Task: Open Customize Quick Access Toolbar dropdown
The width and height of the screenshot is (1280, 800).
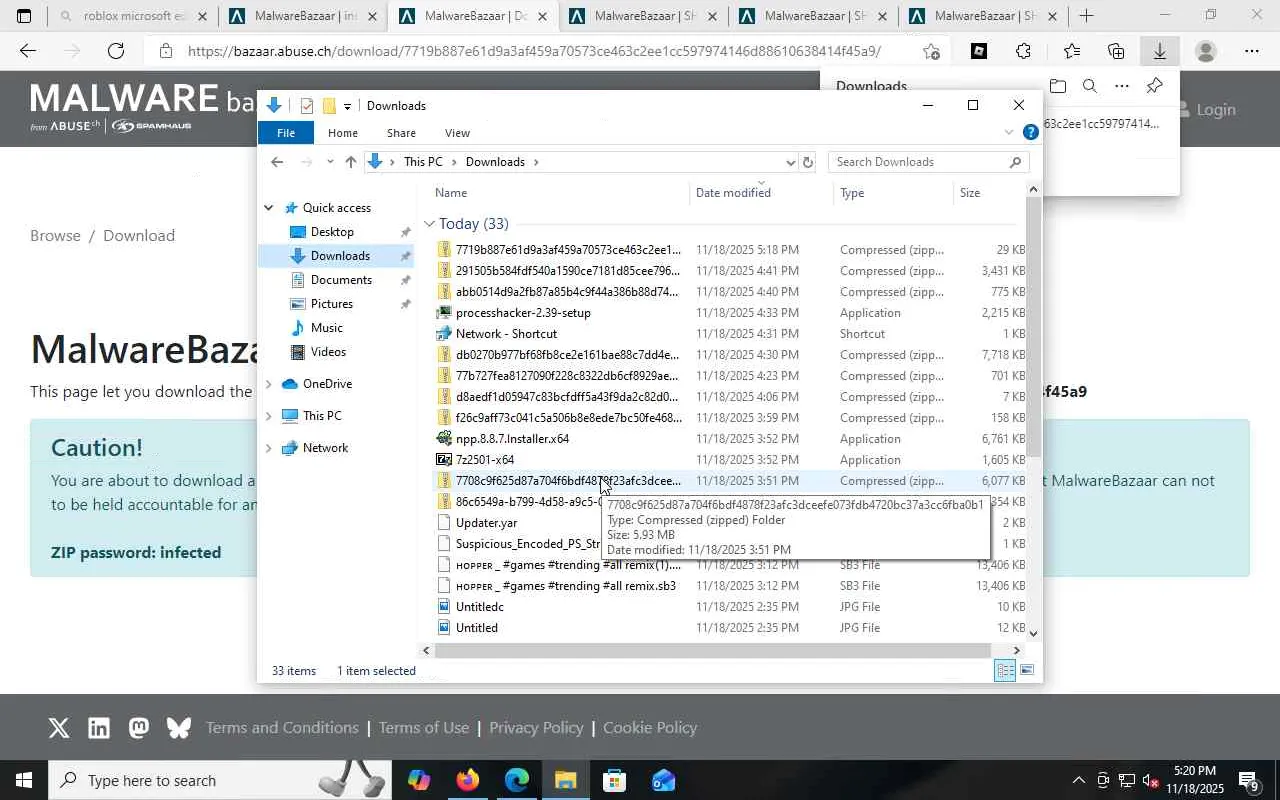Action: (x=347, y=106)
